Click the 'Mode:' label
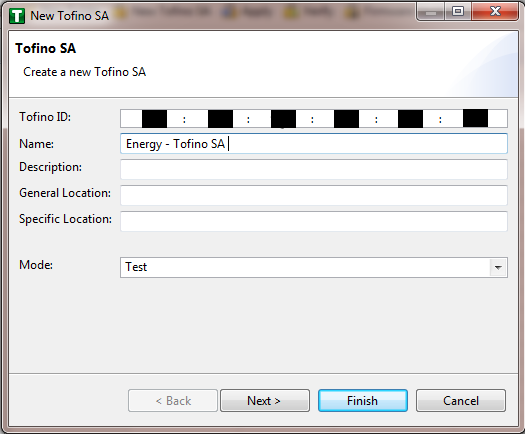525x434 pixels. [36, 265]
